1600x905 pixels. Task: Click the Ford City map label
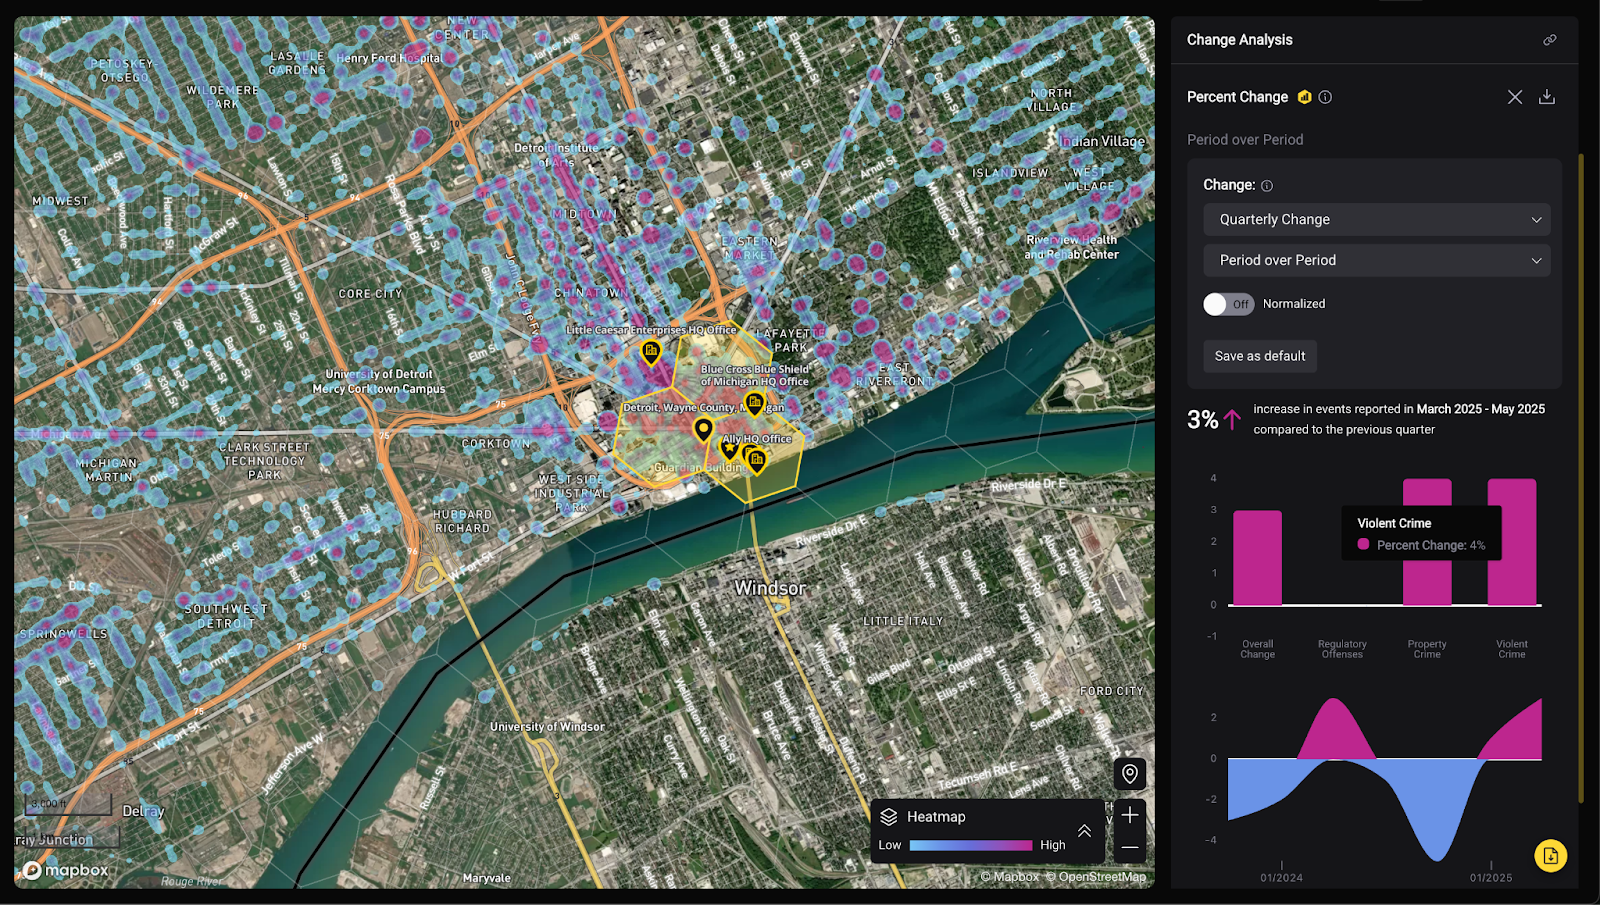pyautogui.click(x=1112, y=691)
